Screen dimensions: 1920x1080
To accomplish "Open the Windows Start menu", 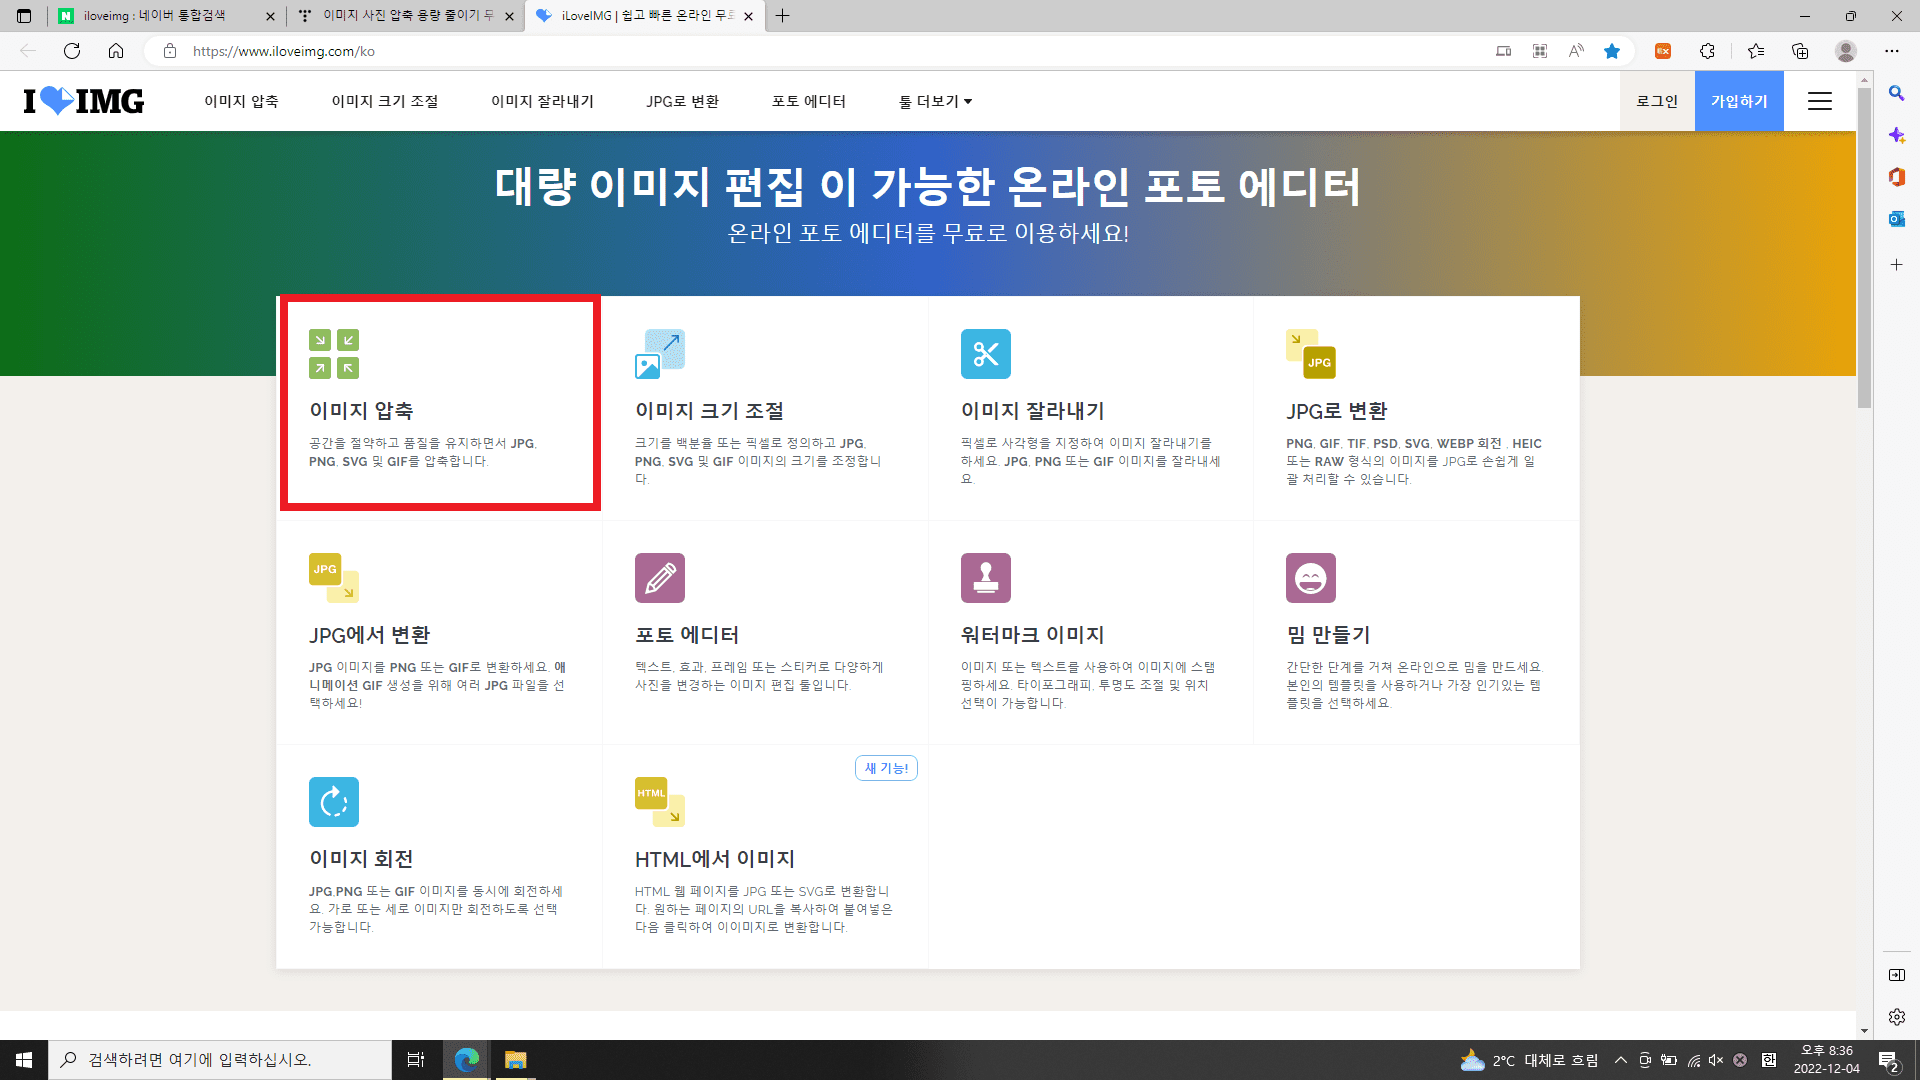I will click(x=24, y=1060).
